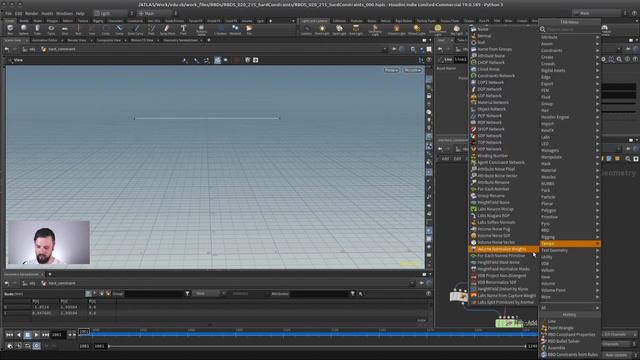Select the Platonic Solids shelf tool
Image resolution: width=640 pixels, height=360 pixels.
(x=201, y=29)
